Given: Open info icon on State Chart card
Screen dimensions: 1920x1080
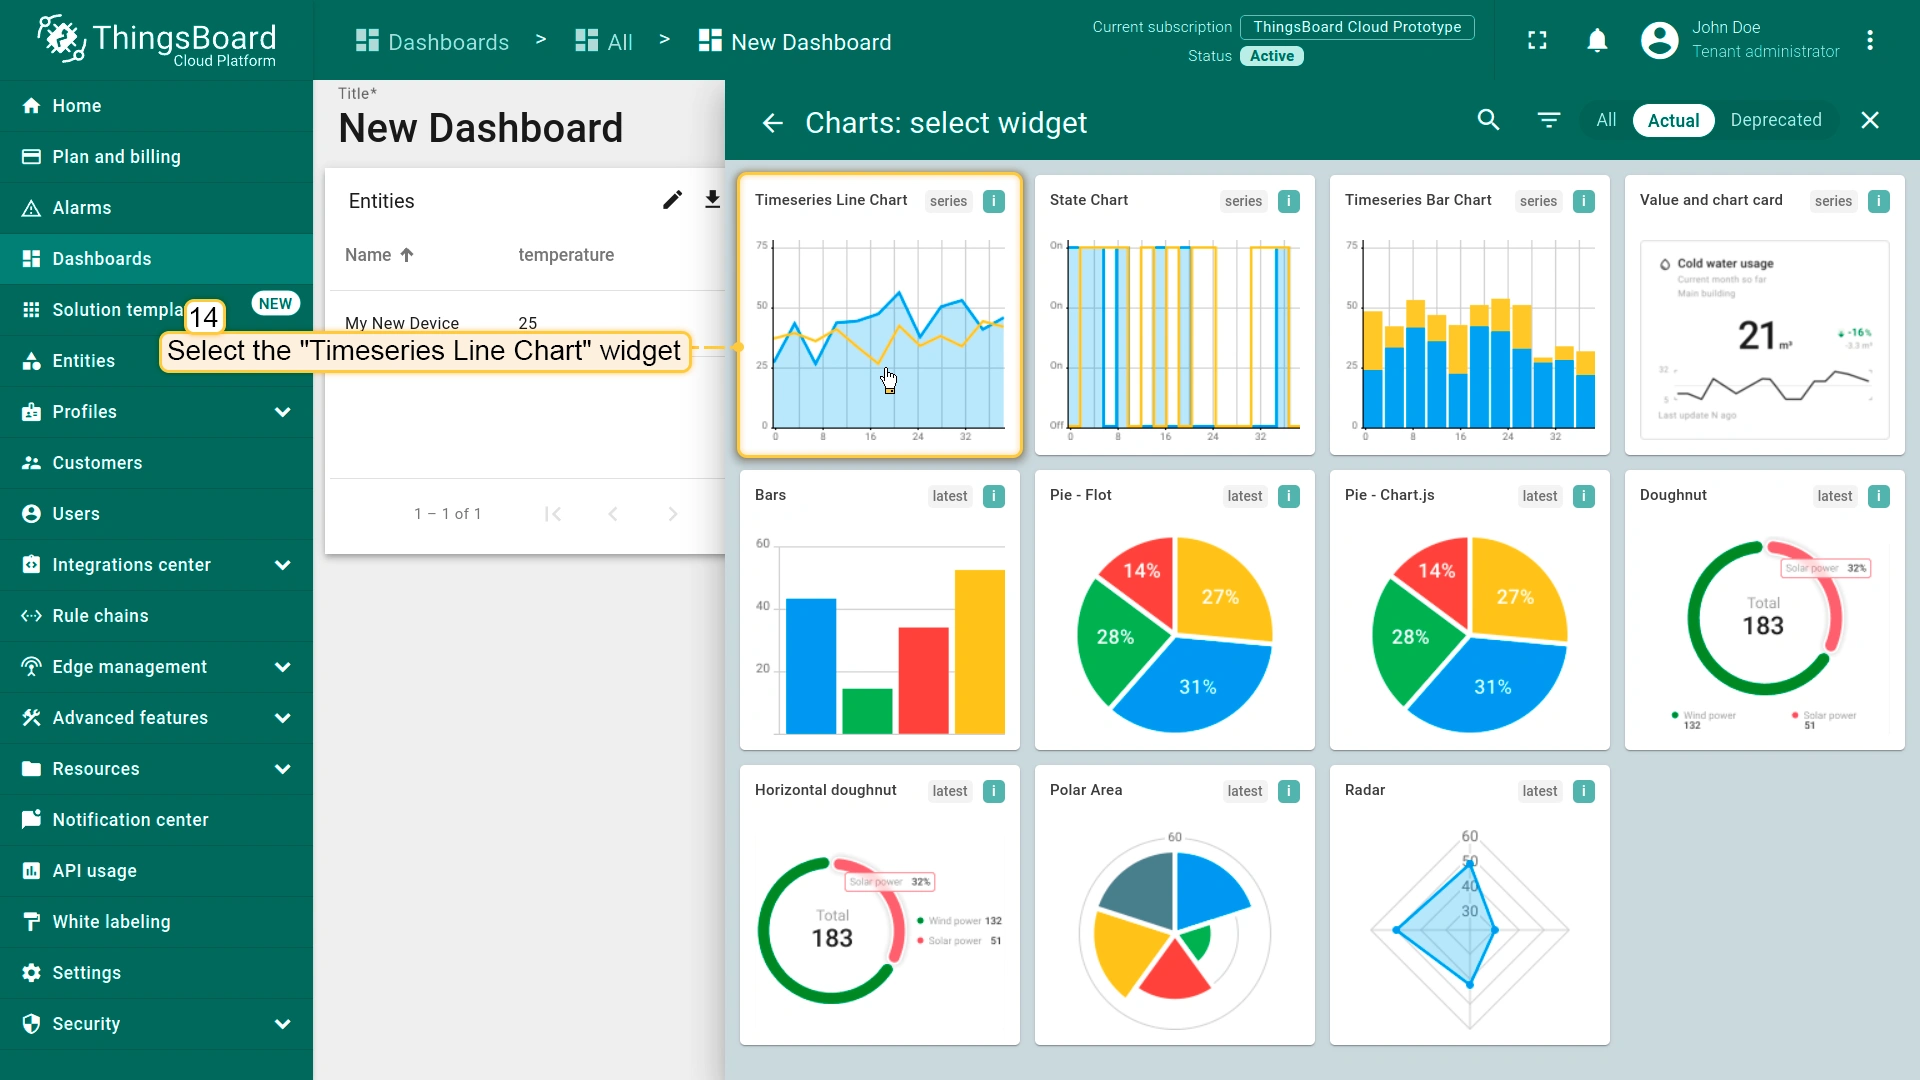Looking at the screenshot, I should 1289,201.
